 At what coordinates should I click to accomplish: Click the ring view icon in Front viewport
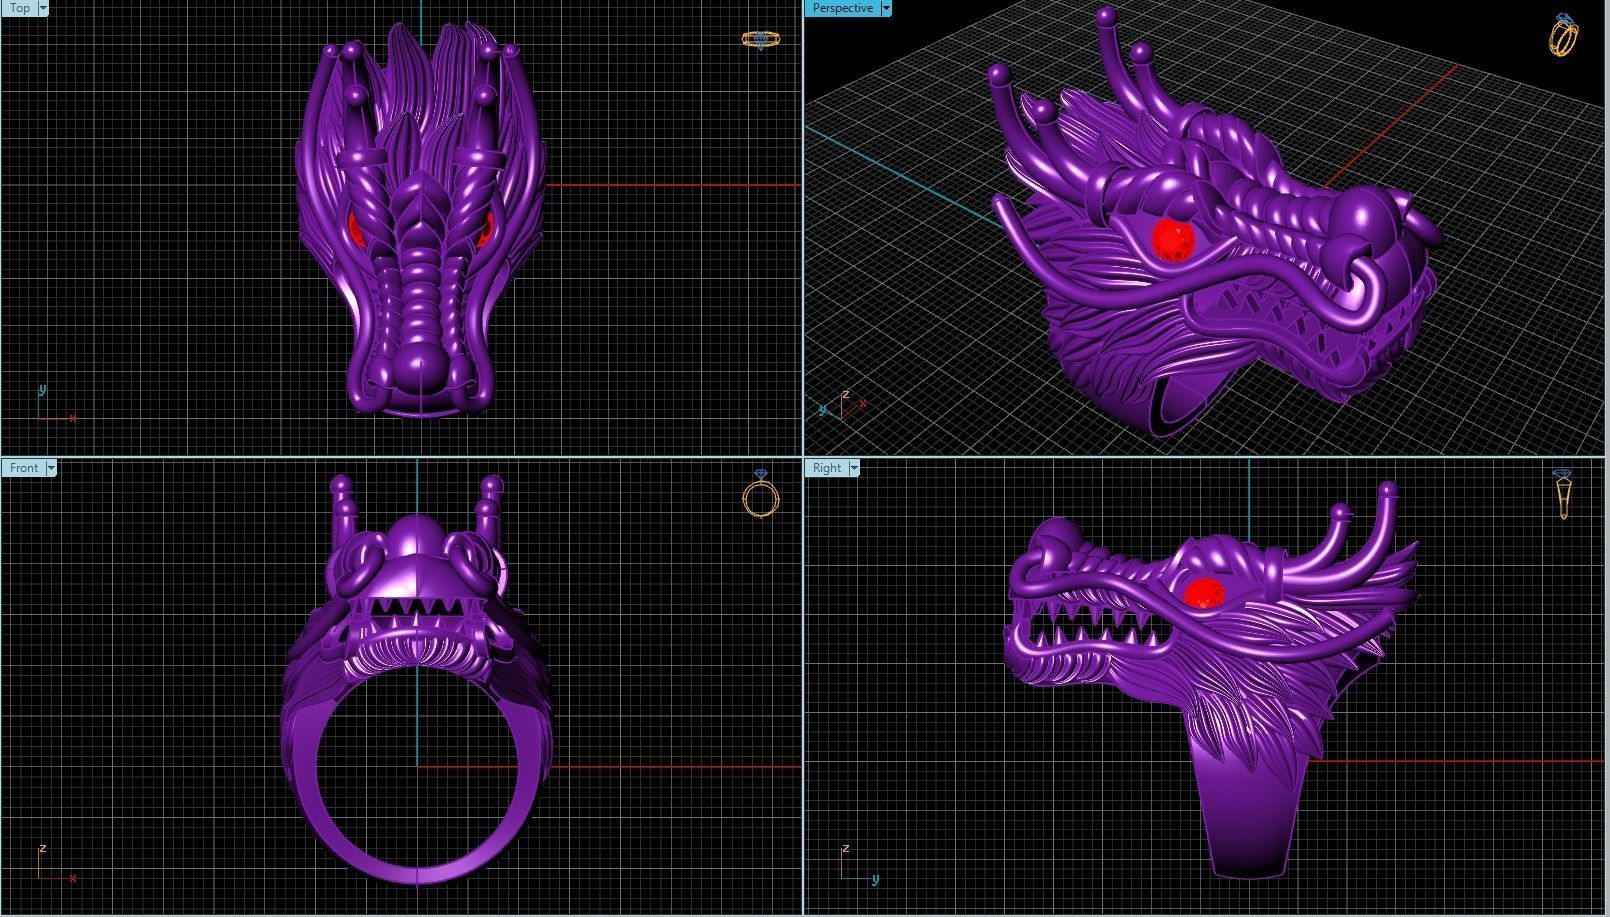(760, 494)
